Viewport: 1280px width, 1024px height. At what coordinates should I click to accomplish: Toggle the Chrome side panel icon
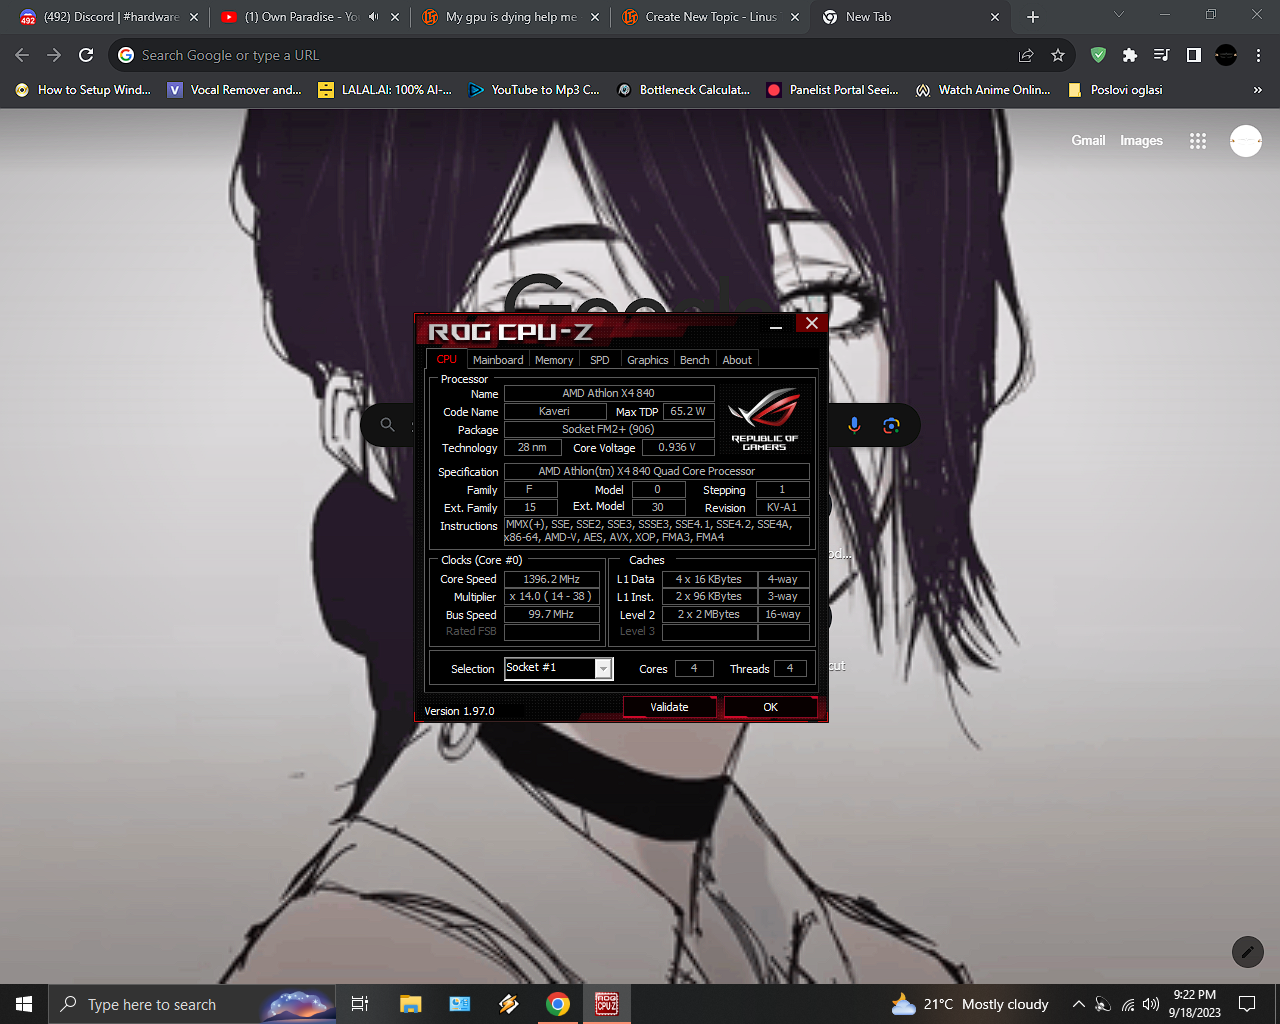pos(1194,55)
